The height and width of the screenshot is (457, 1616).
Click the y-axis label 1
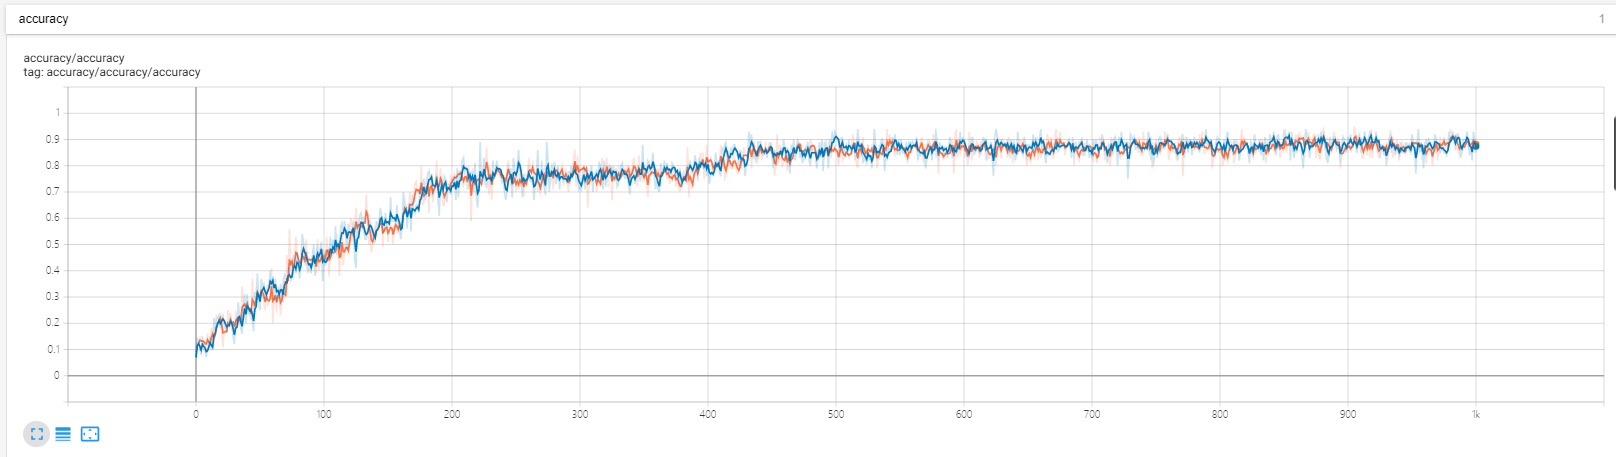pyautogui.click(x=57, y=113)
